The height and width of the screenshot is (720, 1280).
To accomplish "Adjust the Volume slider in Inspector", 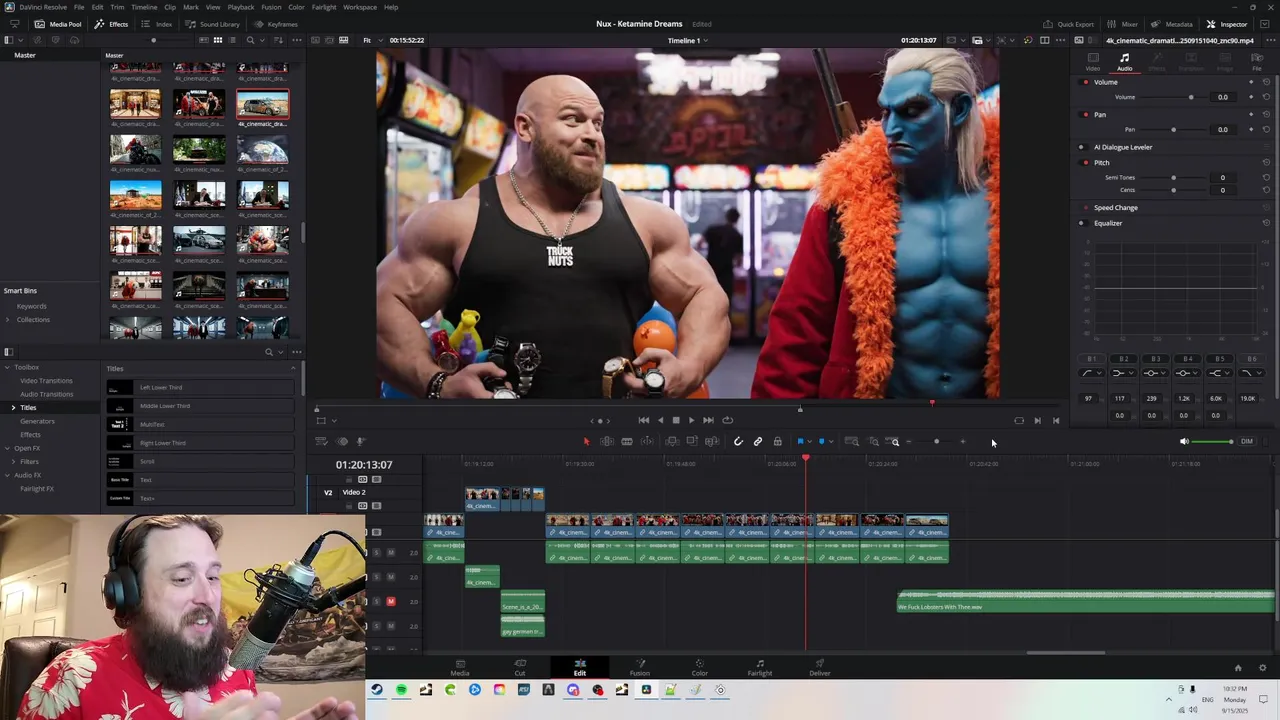I will 1190,97.
